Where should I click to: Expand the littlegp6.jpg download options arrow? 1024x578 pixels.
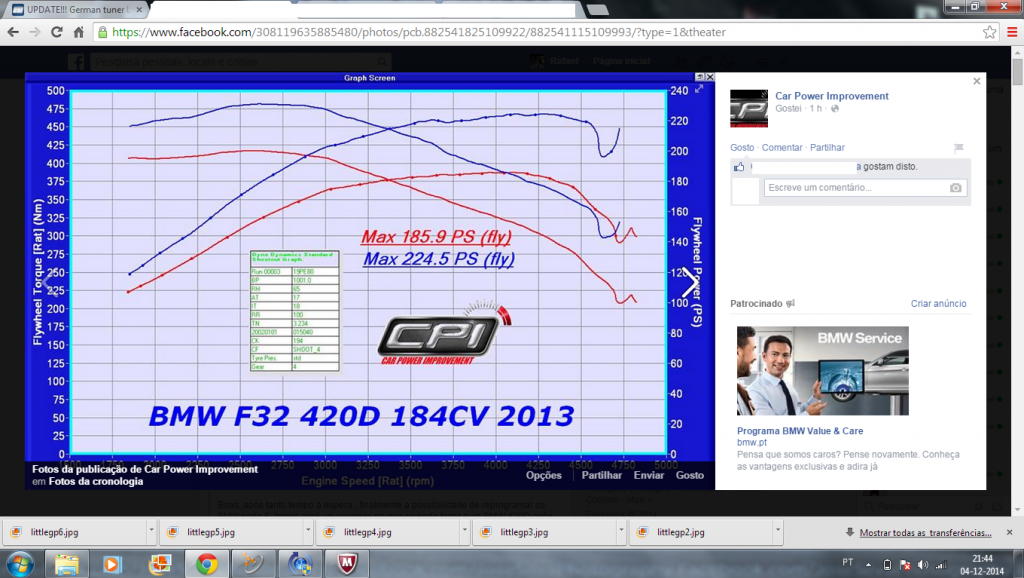coord(151,530)
